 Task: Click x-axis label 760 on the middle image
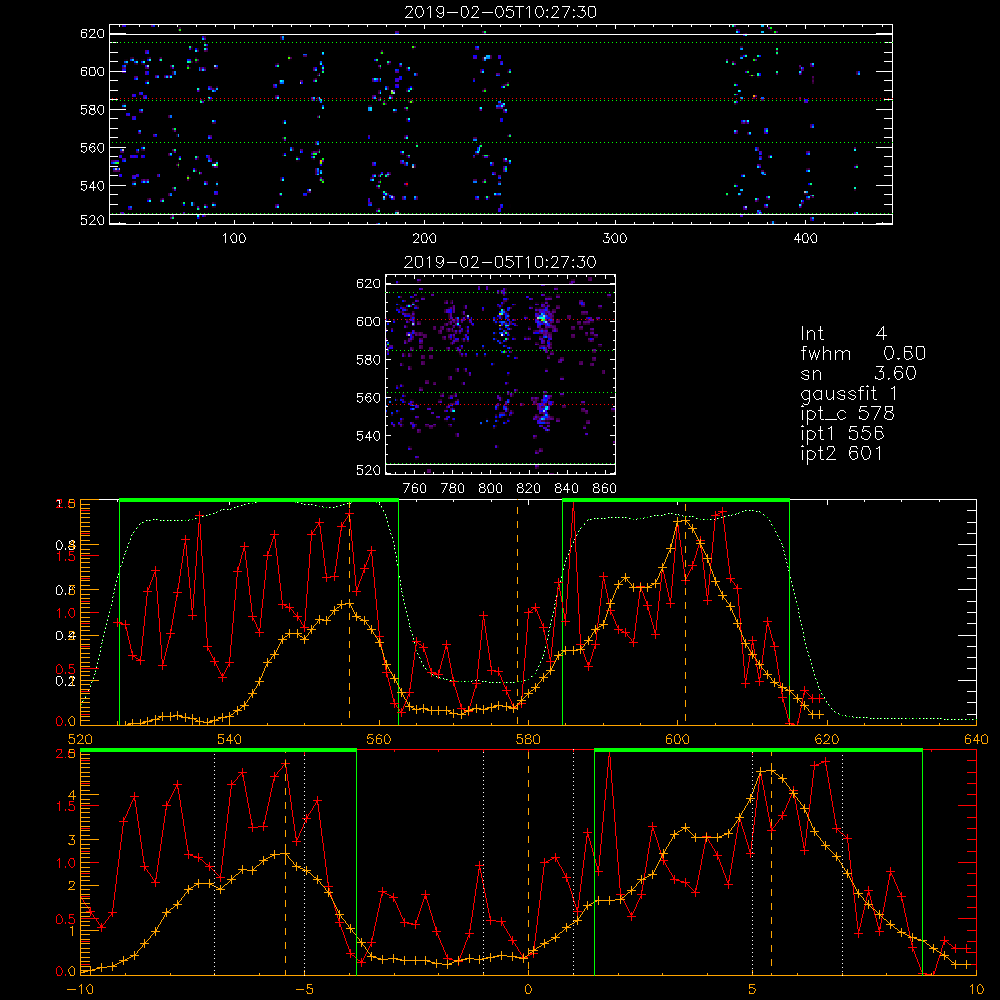pyautogui.click(x=415, y=489)
